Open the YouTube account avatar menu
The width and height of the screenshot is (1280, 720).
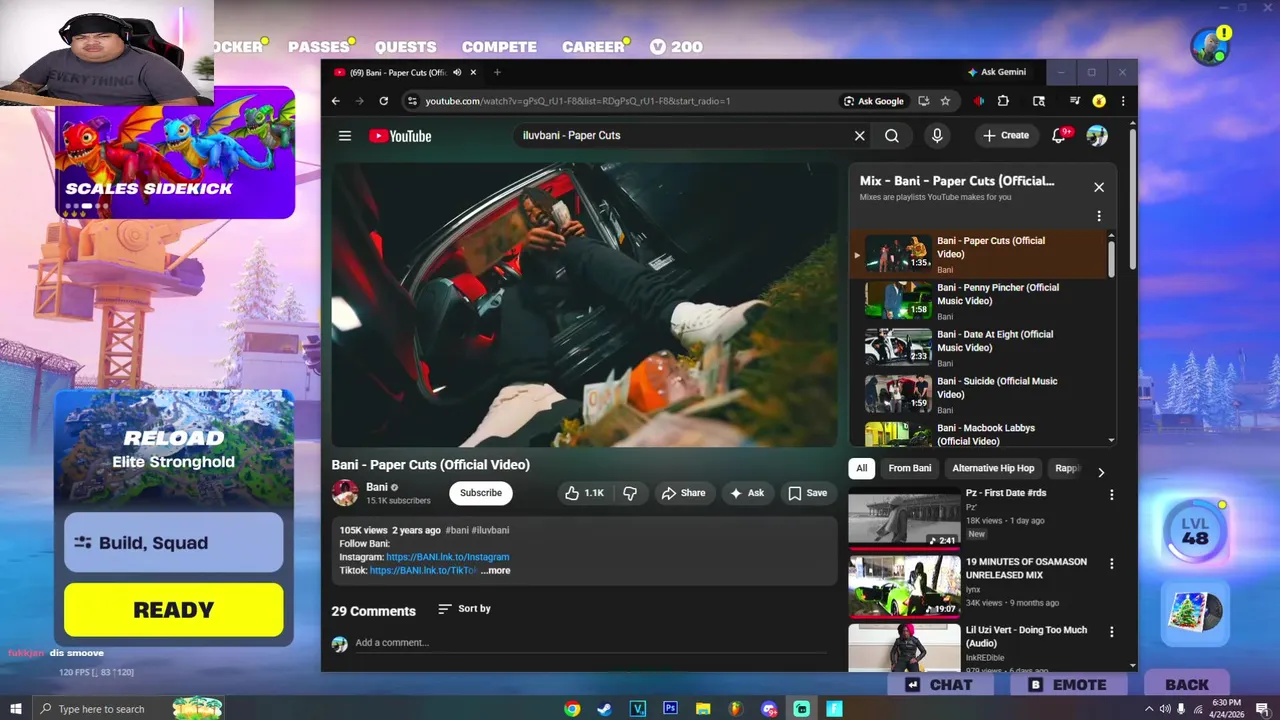click(1097, 136)
